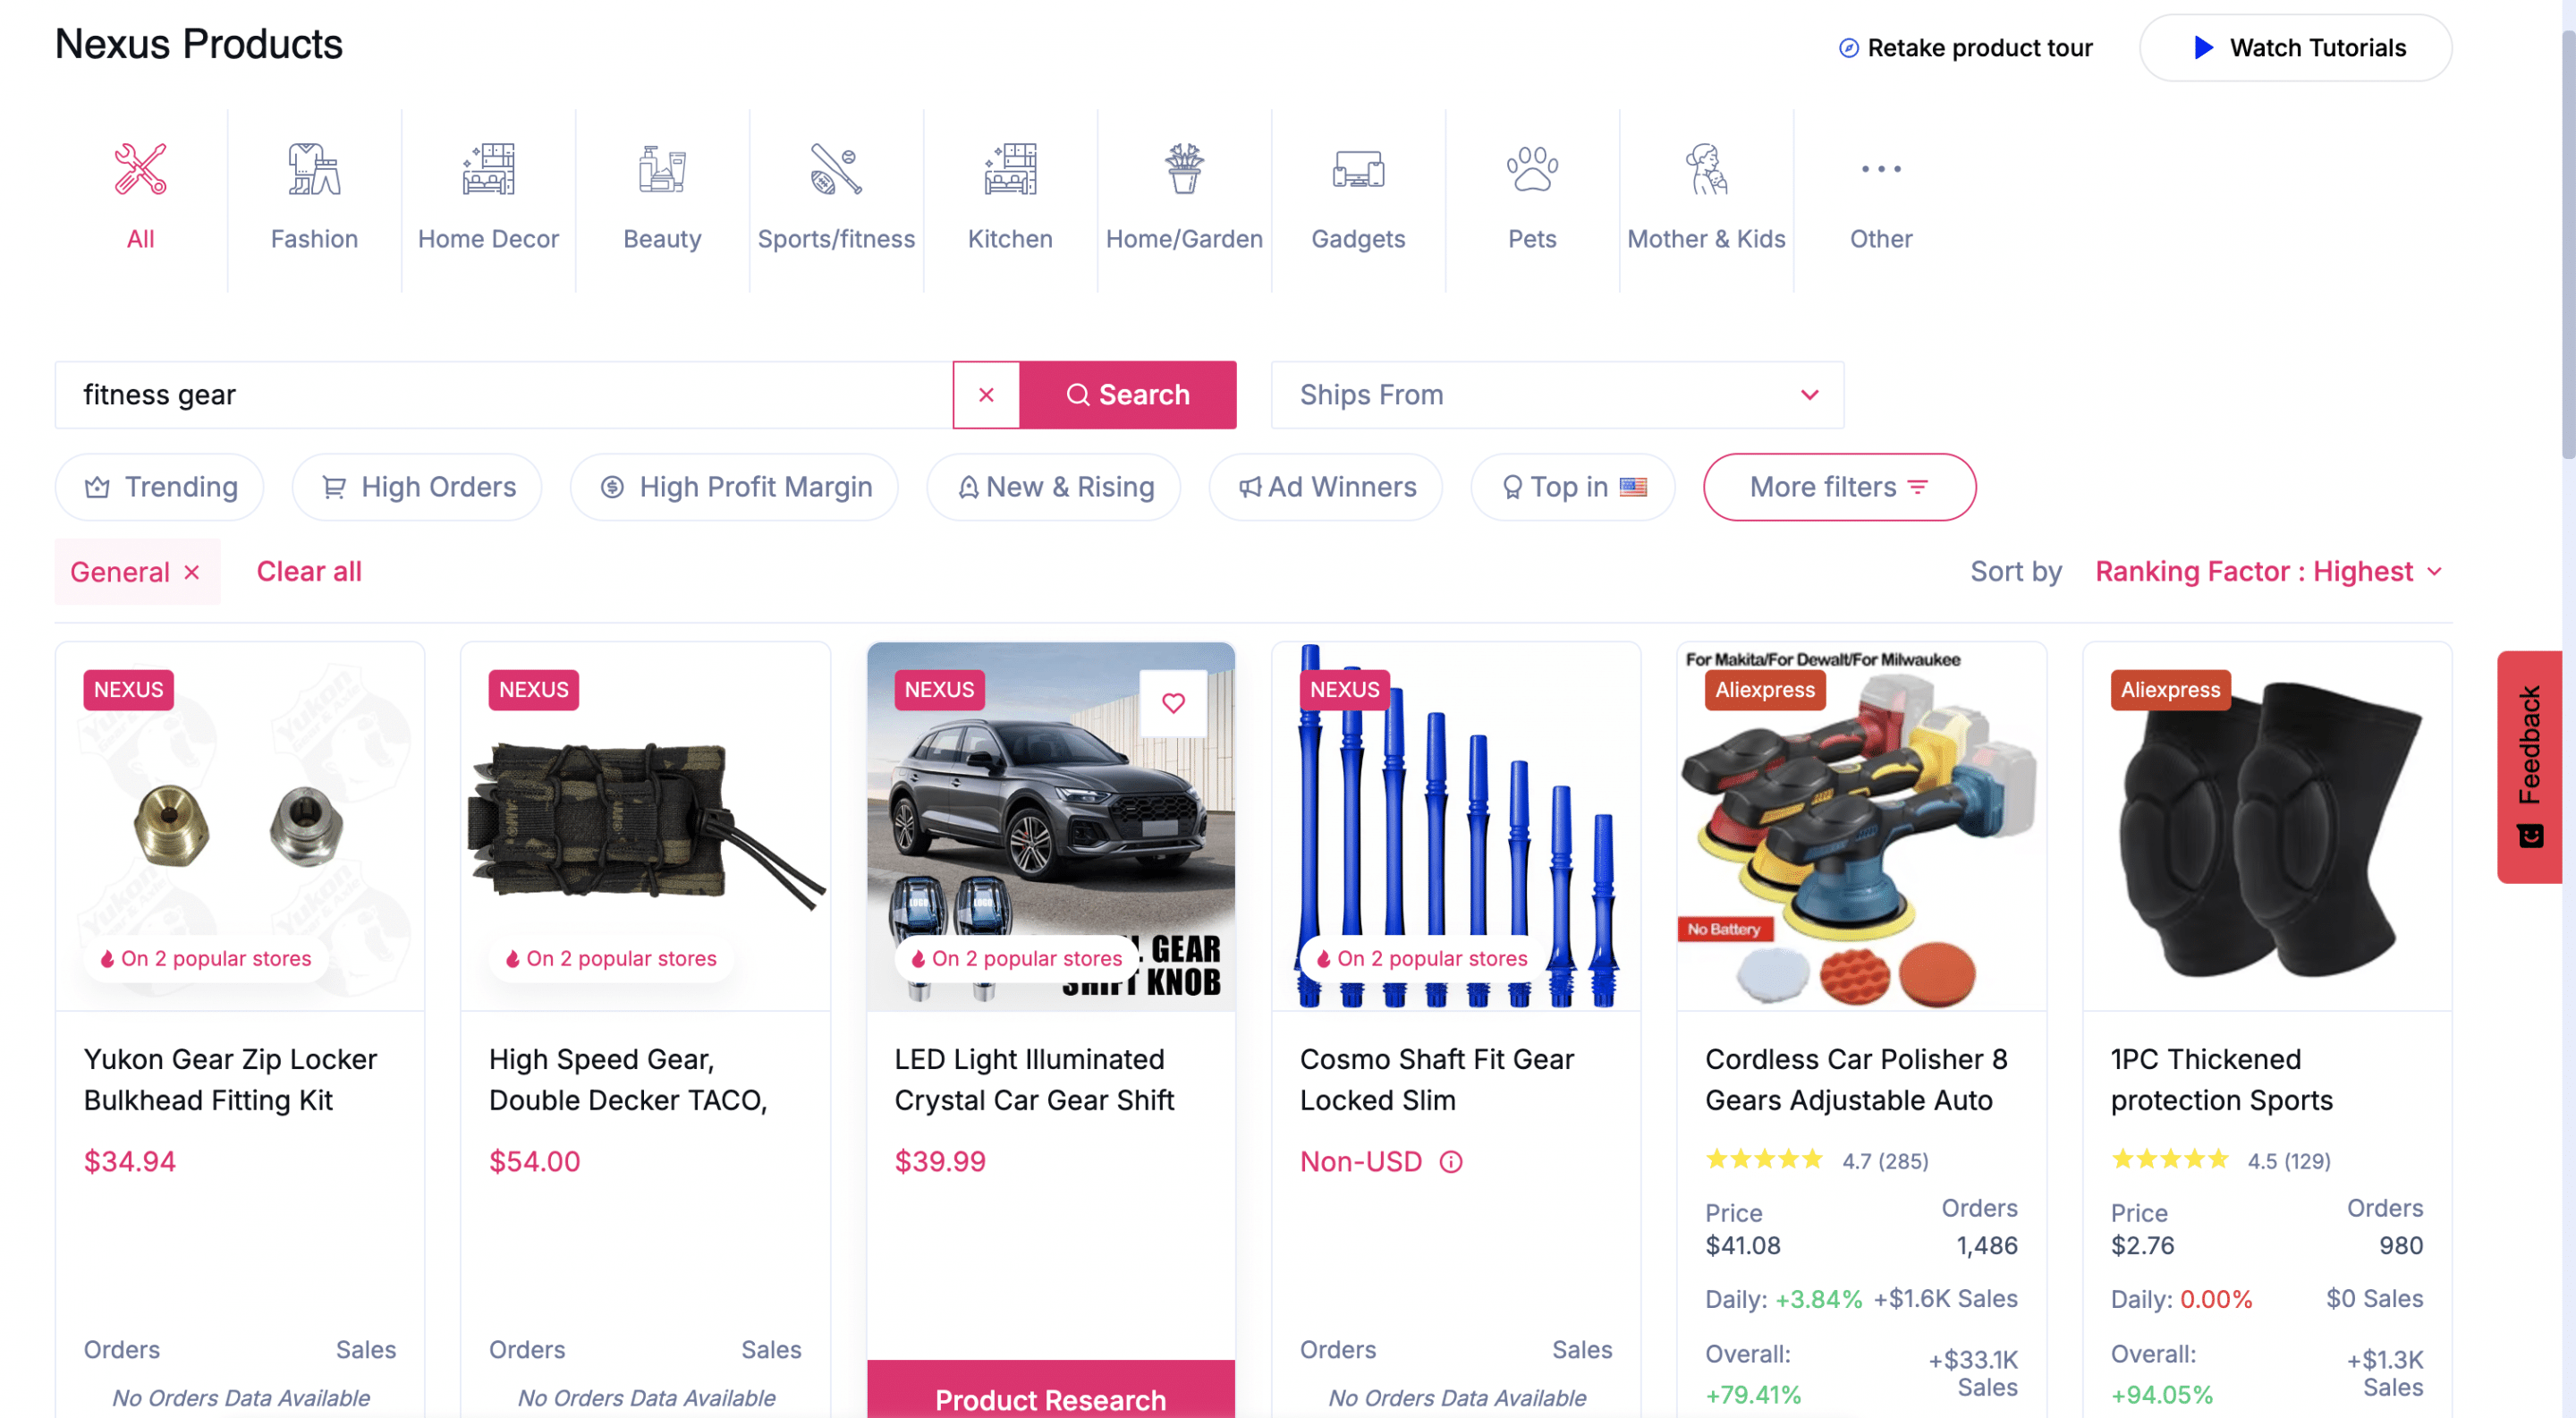
Task: Click the wishlist heart on LED Gear Shift product
Action: [1173, 703]
